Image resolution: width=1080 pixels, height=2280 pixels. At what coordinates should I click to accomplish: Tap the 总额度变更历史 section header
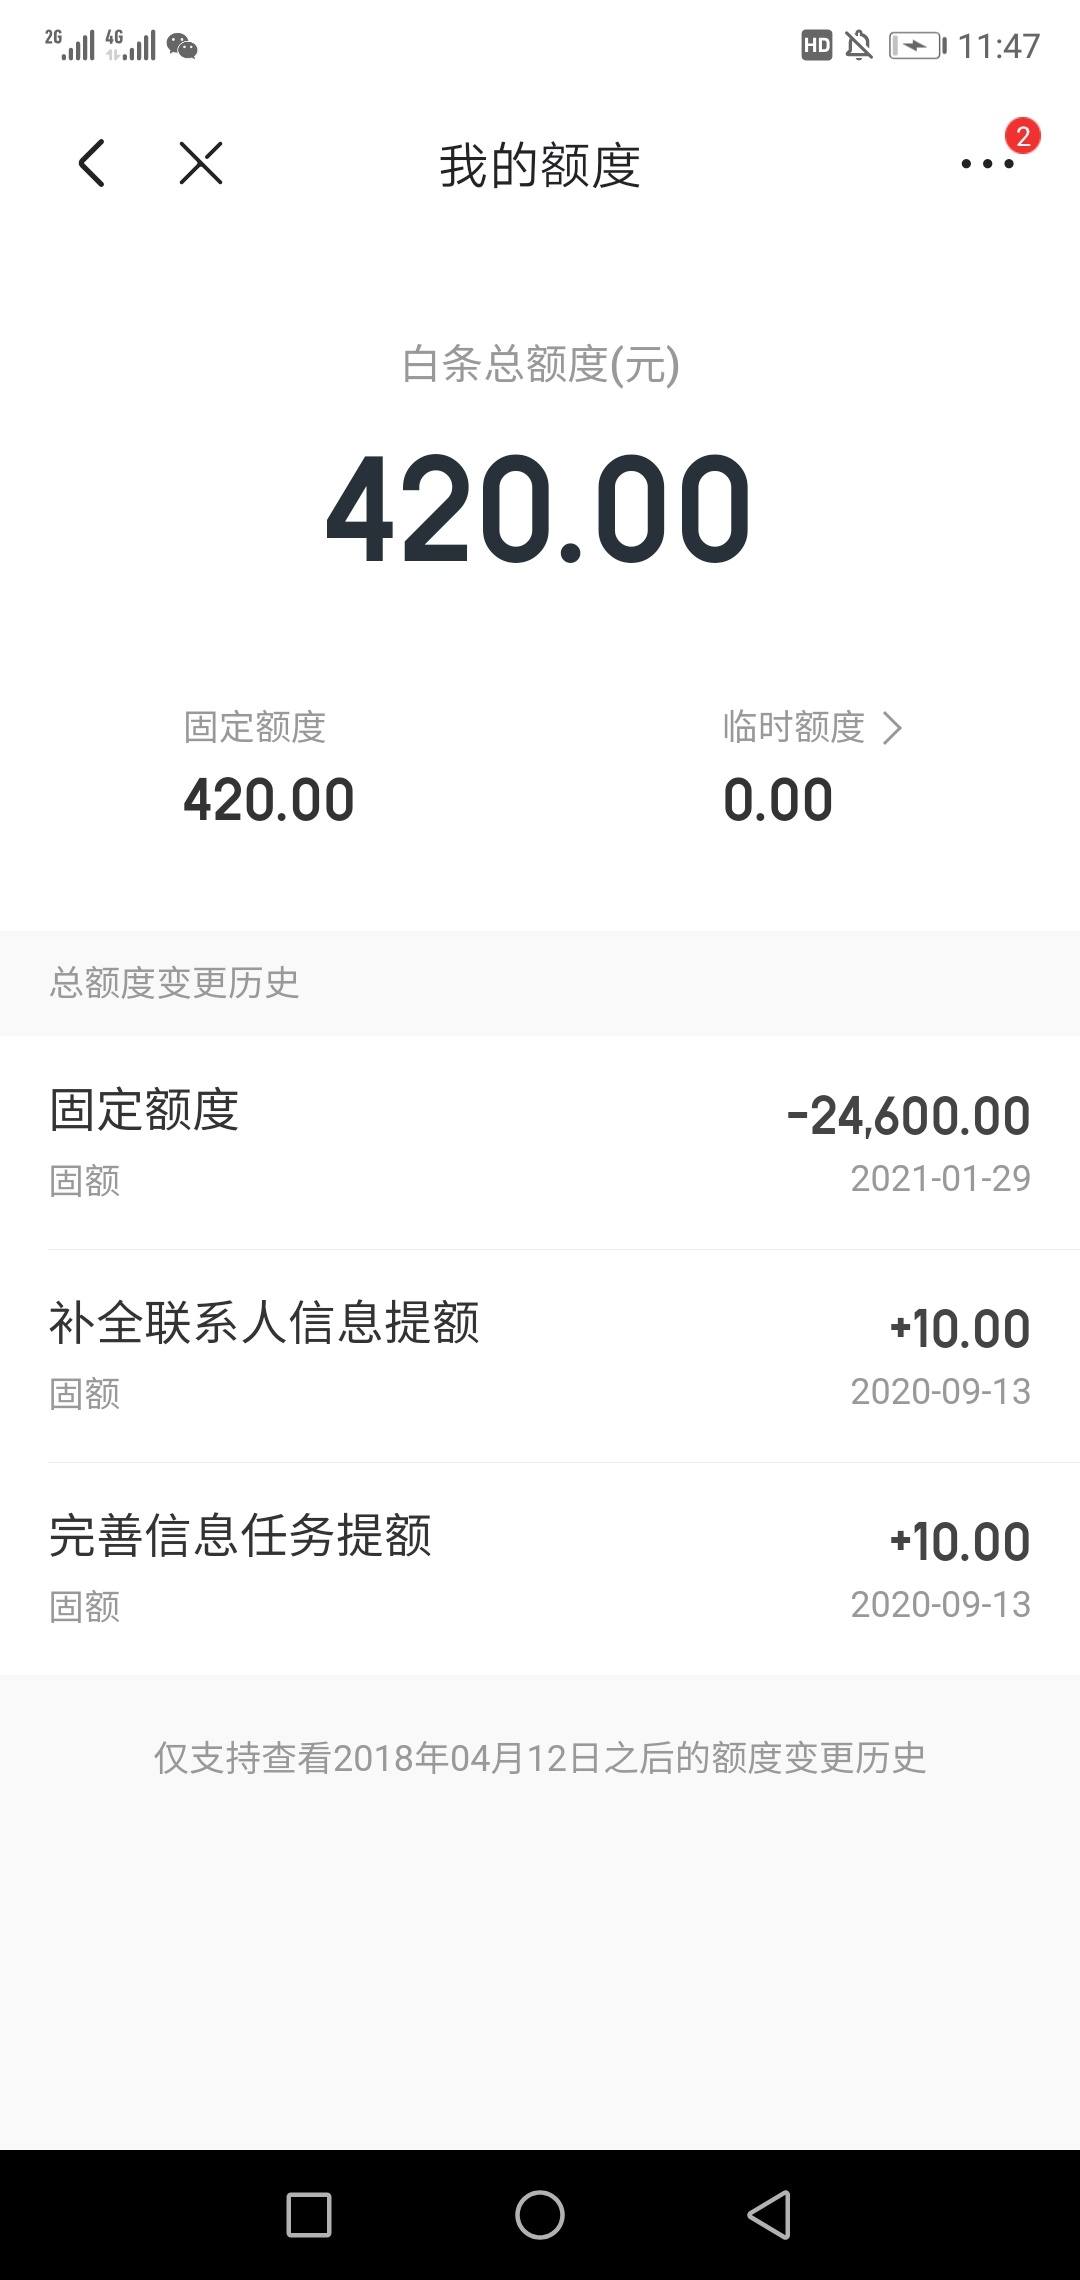pos(174,983)
